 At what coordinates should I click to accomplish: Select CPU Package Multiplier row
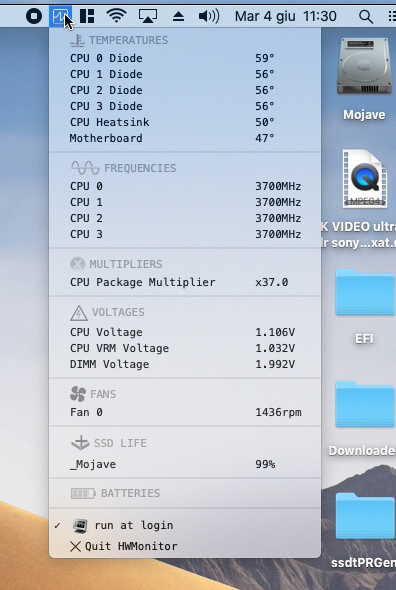tap(185, 282)
